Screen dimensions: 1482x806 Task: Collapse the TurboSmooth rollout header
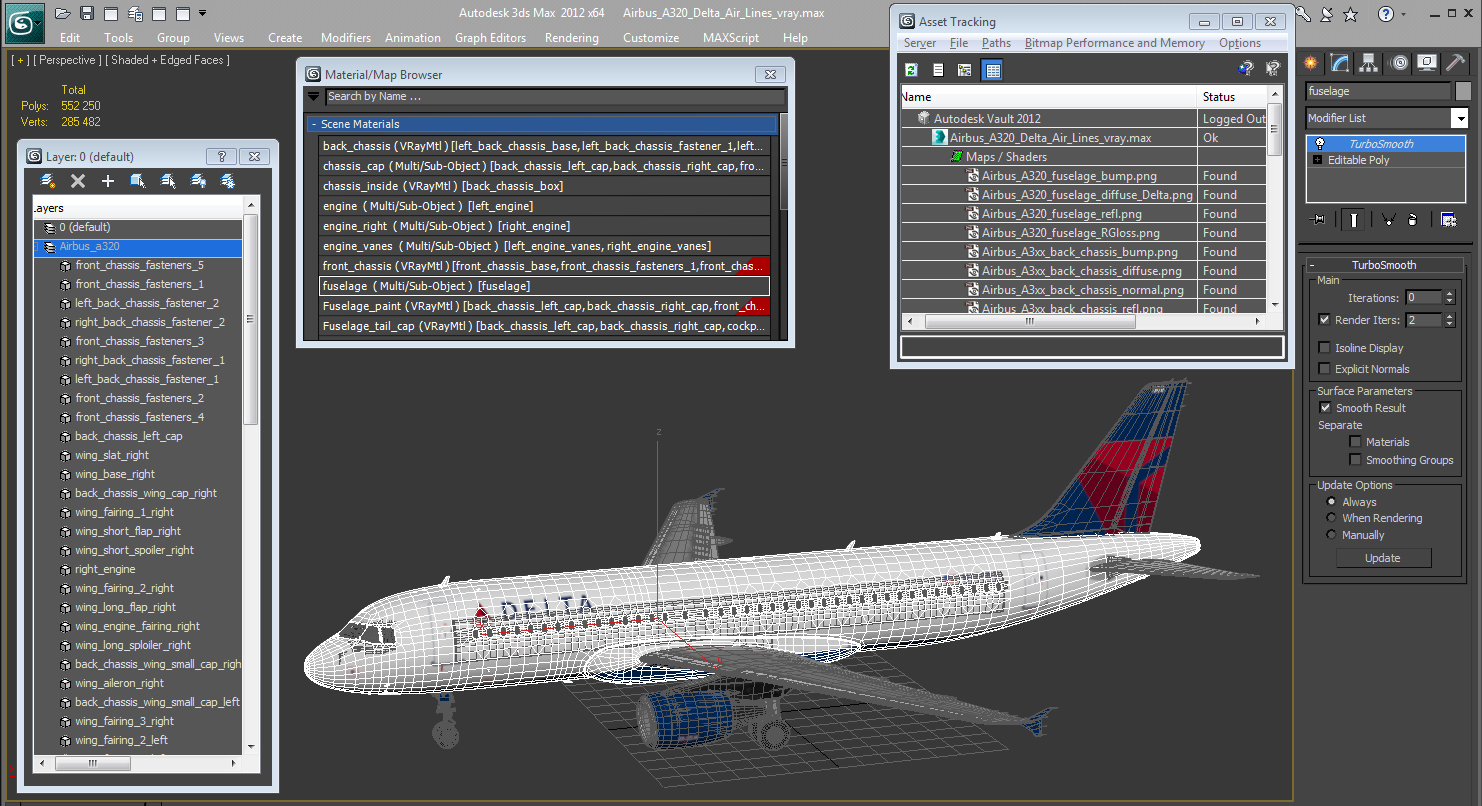(1384, 265)
